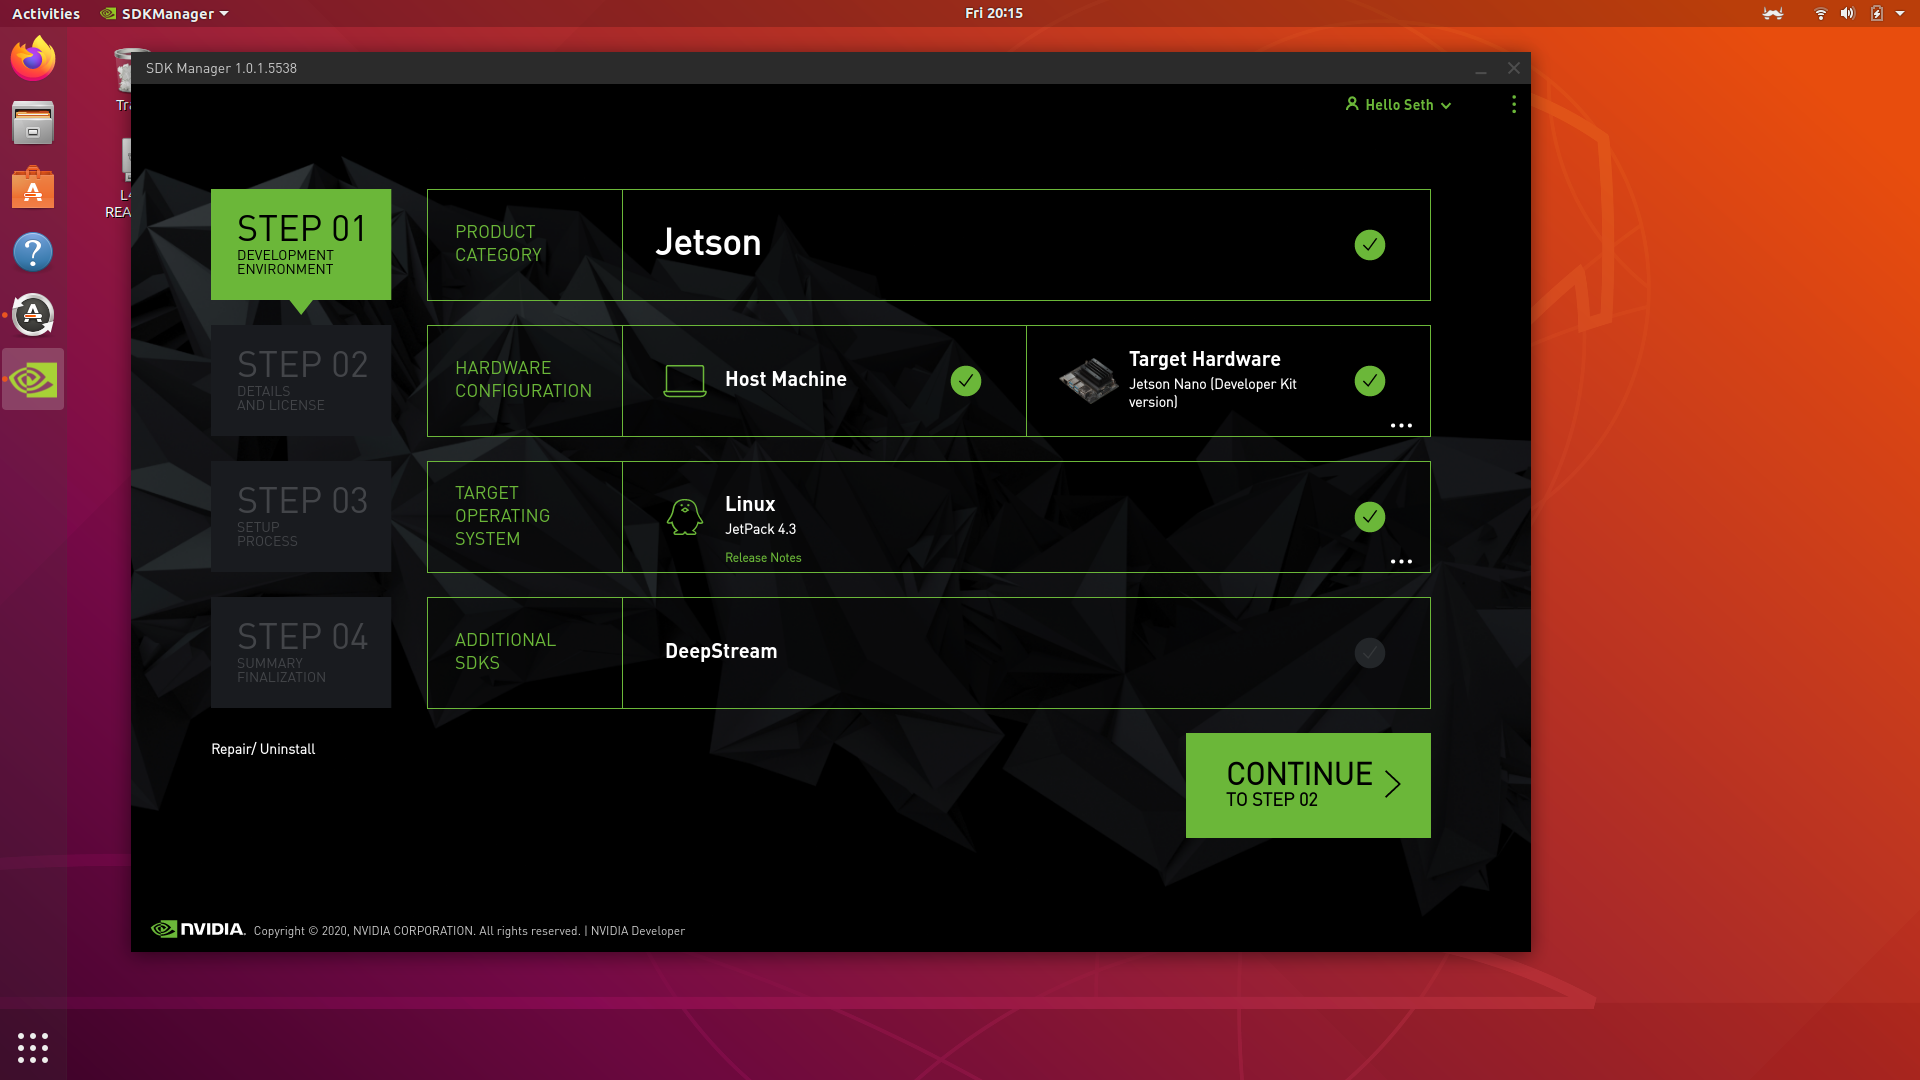Click the Host Machine laptop icon
Image resolution: width=1920 pixels, height=1080 pixels.
pos(685,380)
